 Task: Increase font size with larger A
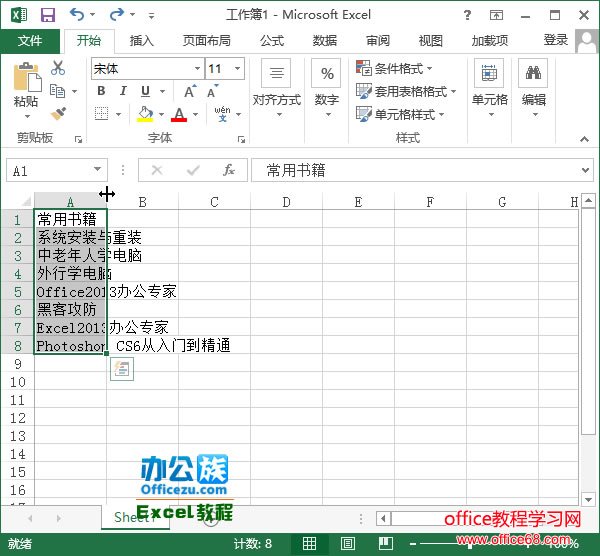(x=190, y=91)
